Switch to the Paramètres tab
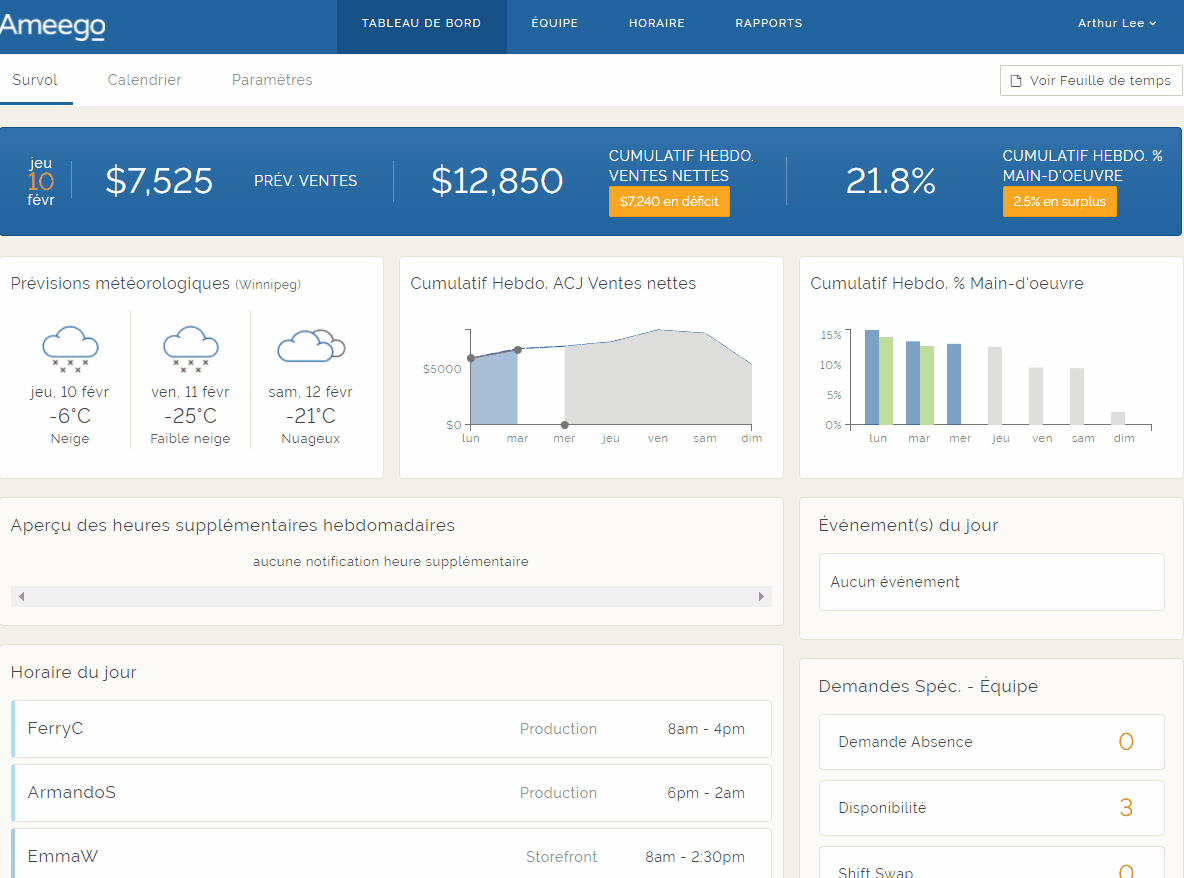The width and height of the screenshot is (1184, 878). (x=272, y=80)
